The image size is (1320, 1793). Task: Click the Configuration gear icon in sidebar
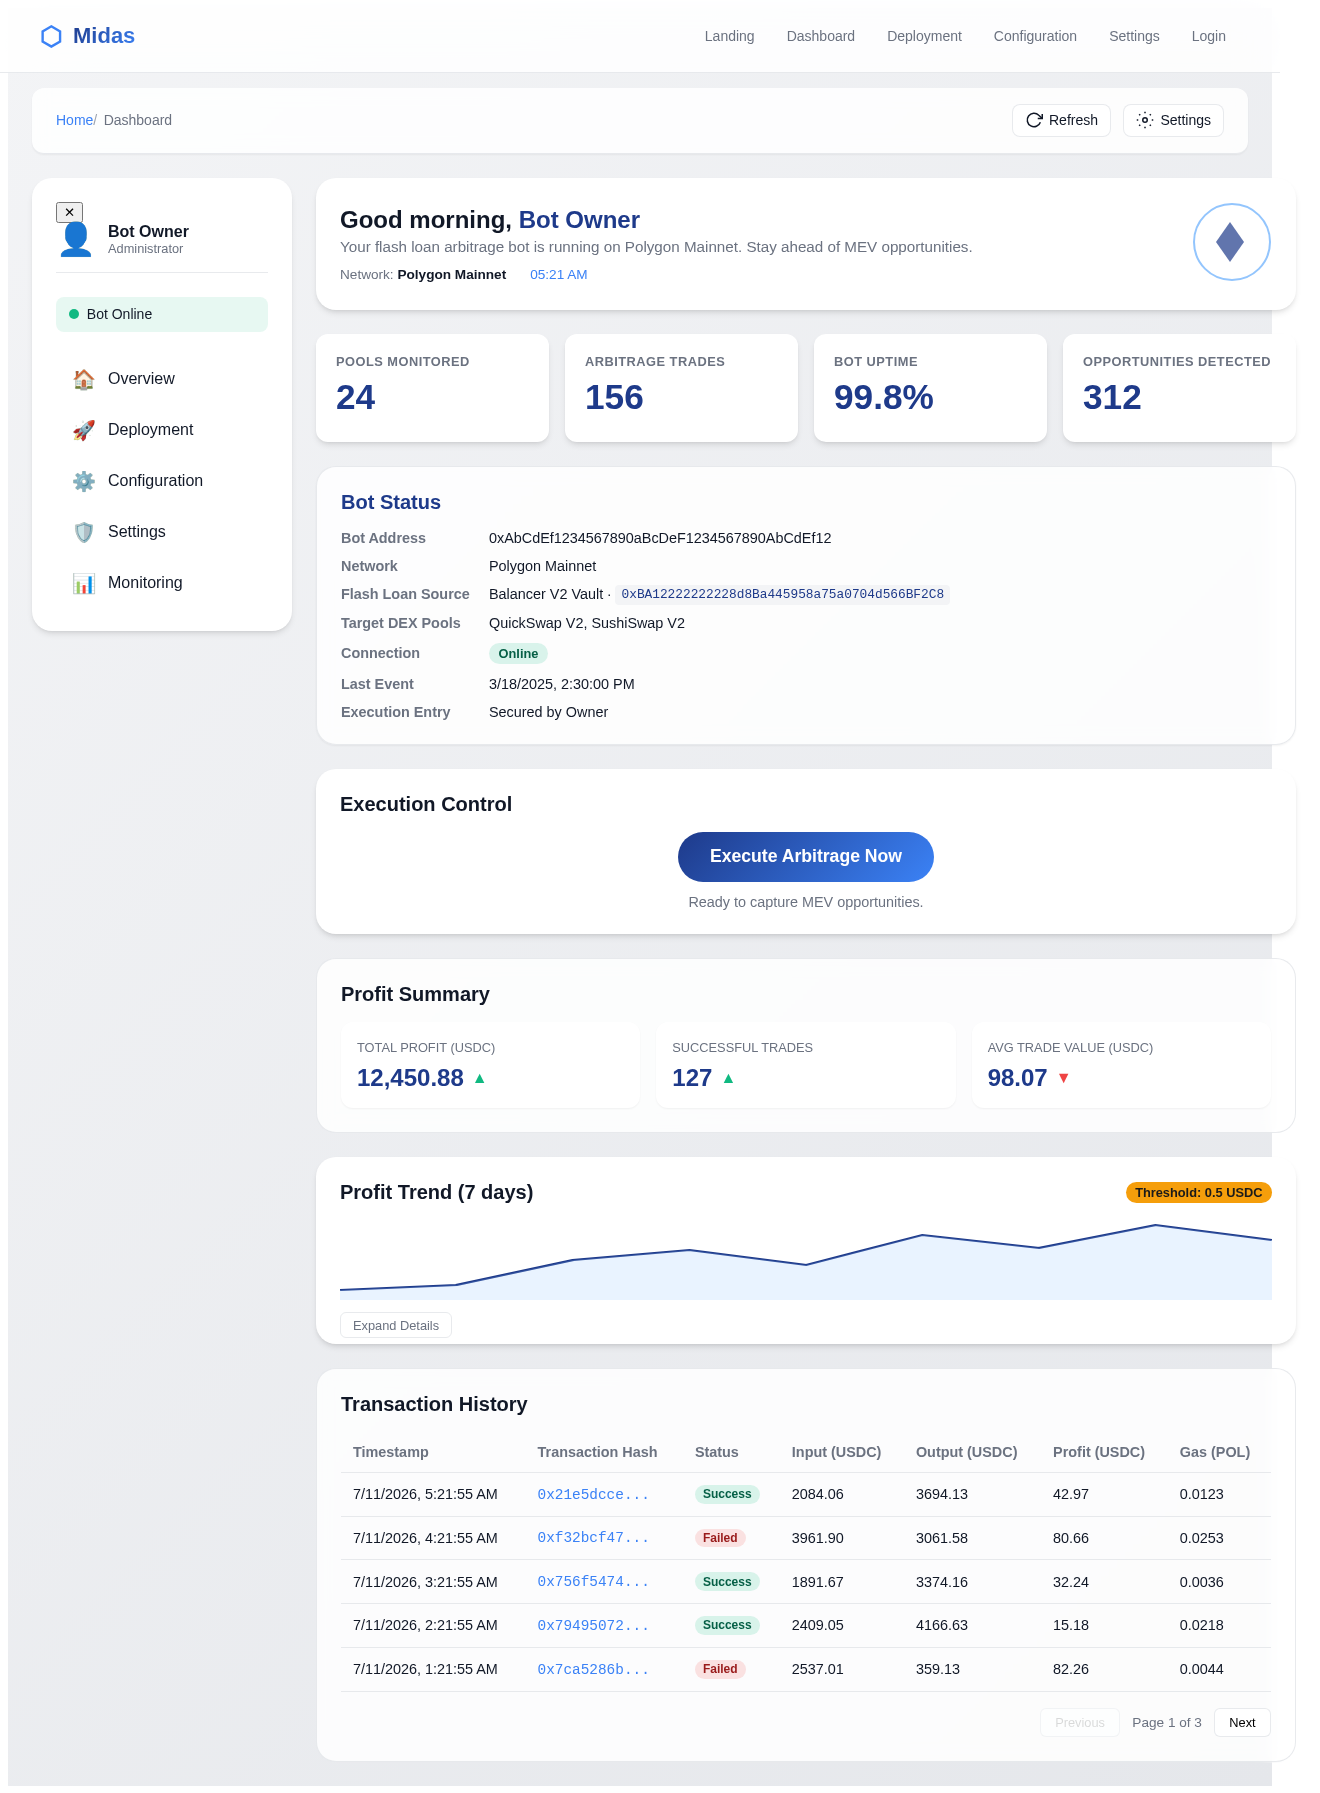(84, 481)
